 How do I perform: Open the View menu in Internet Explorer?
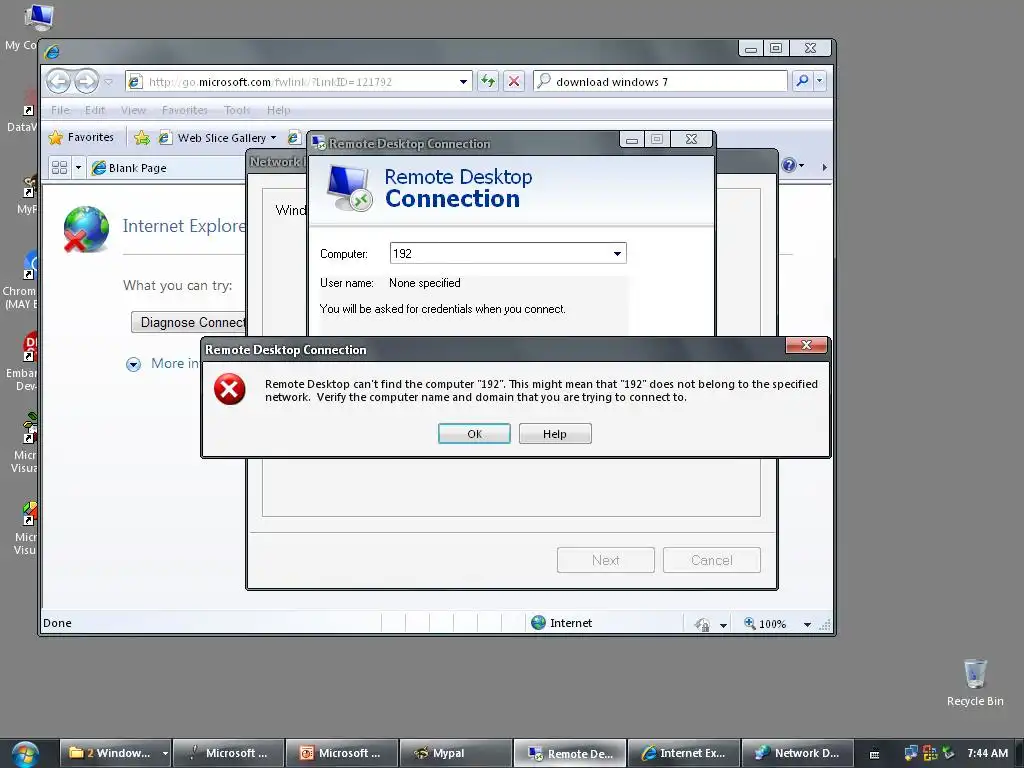(133, 110)
